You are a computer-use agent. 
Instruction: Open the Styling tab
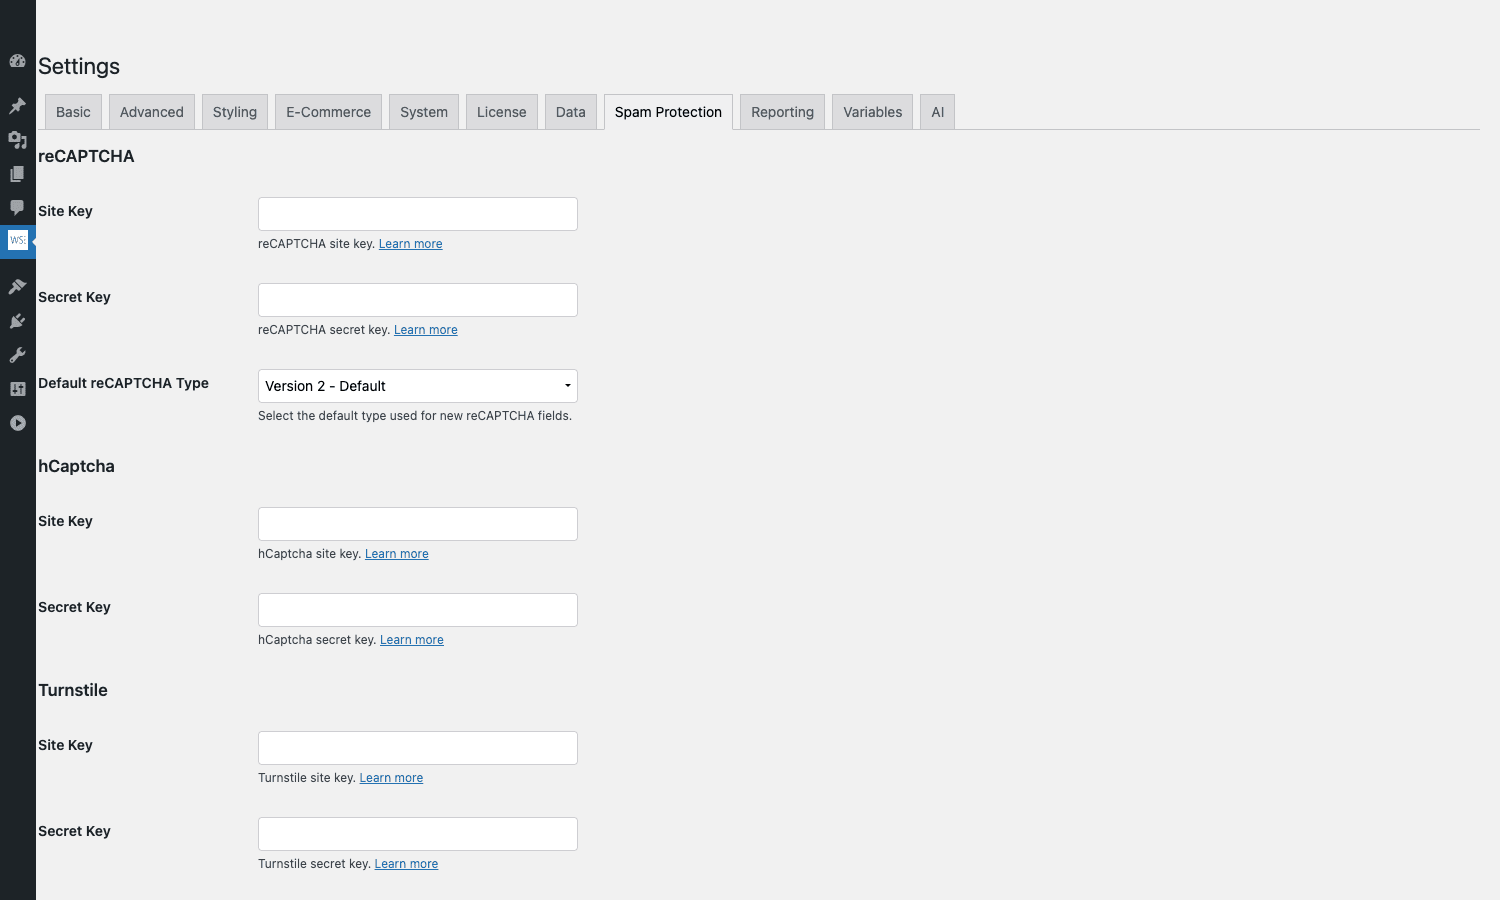235,112
